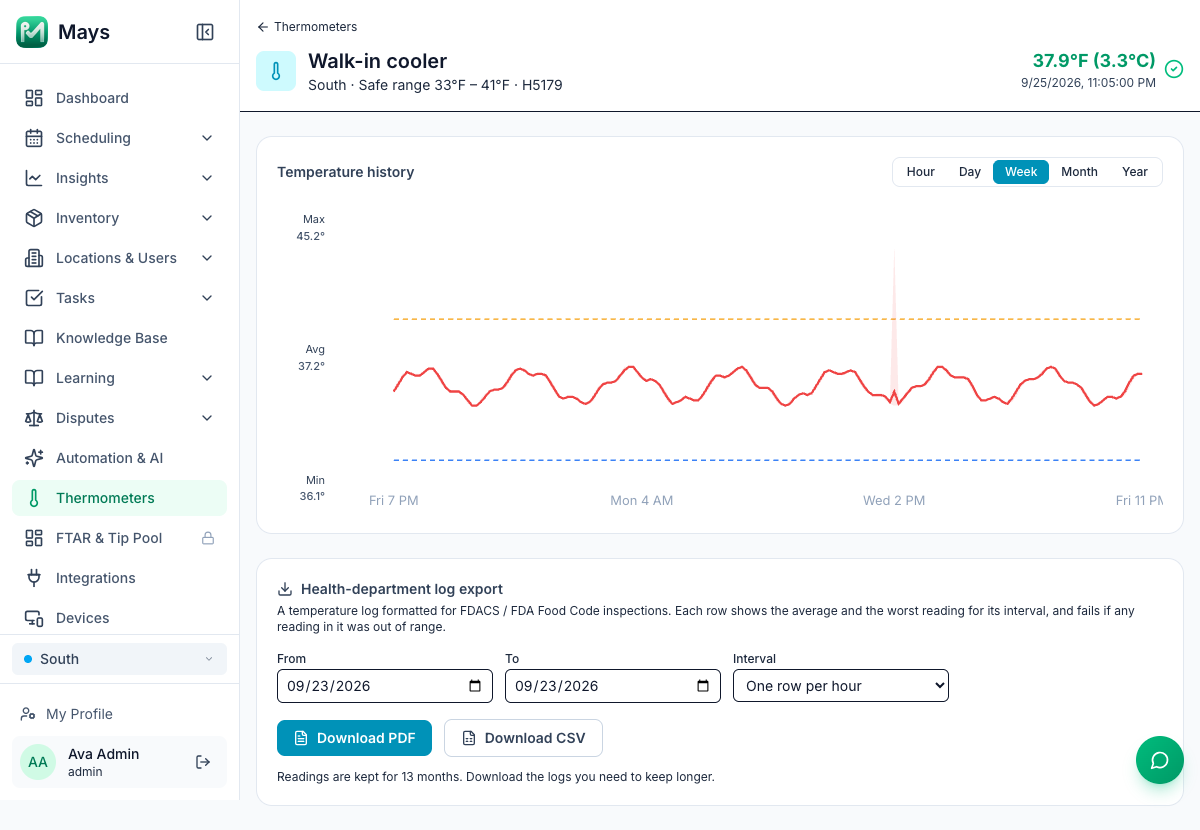Viewport: 1200px width, 830px height.
Task: Open the Thermometers menu item
Action: (120, 498)
